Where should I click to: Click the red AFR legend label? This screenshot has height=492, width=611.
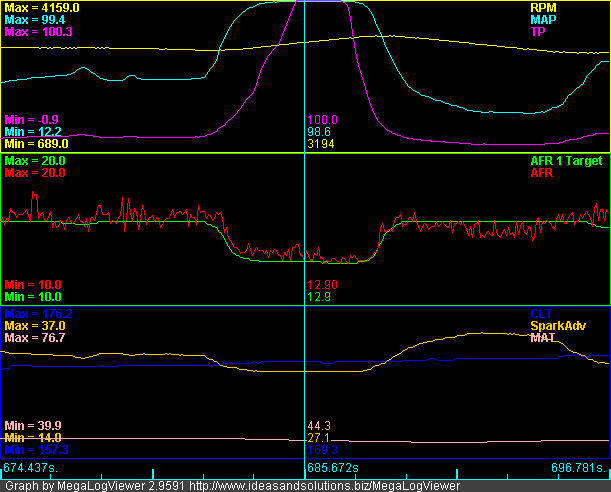pos(593,173)
